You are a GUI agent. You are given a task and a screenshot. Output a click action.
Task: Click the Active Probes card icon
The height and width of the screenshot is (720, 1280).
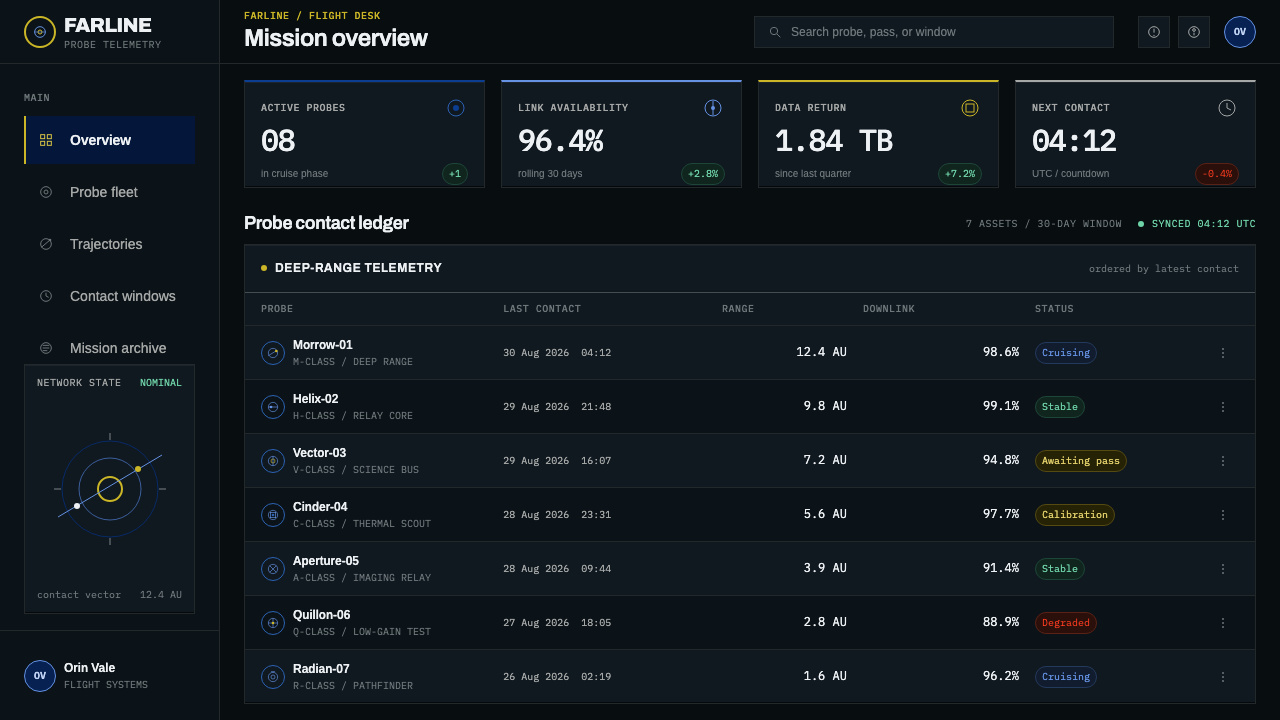click(456, 108)
